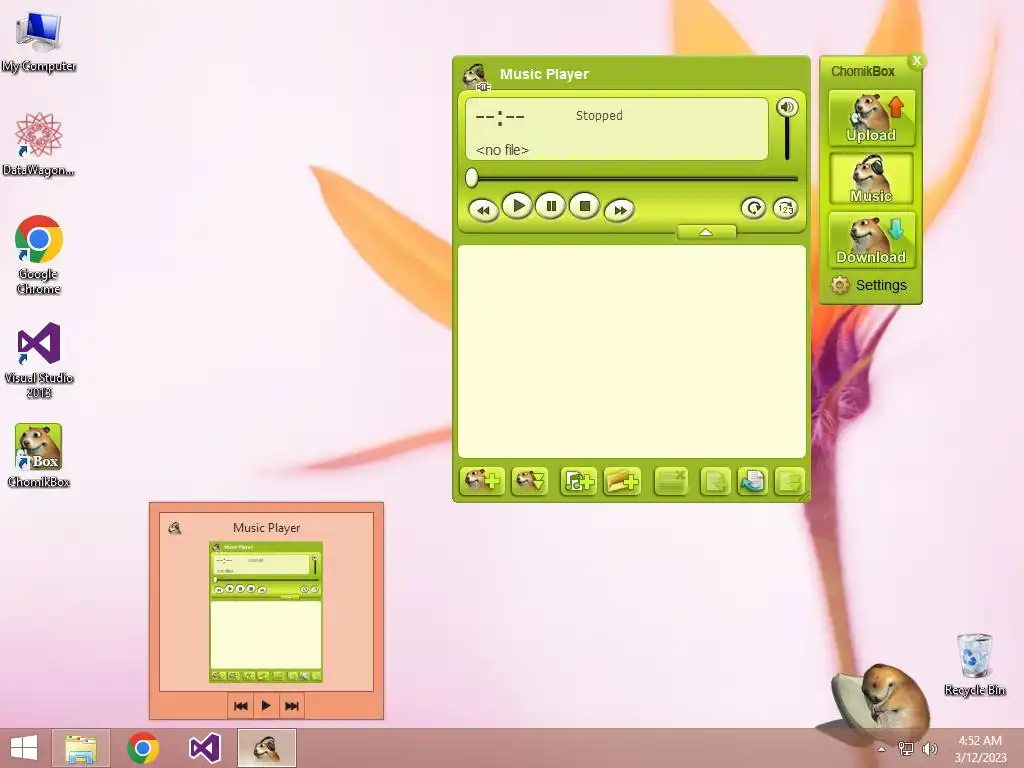Open Music in ChomikBox panel
Viewport: 1024px width, 768px height.
coord(871,178)
